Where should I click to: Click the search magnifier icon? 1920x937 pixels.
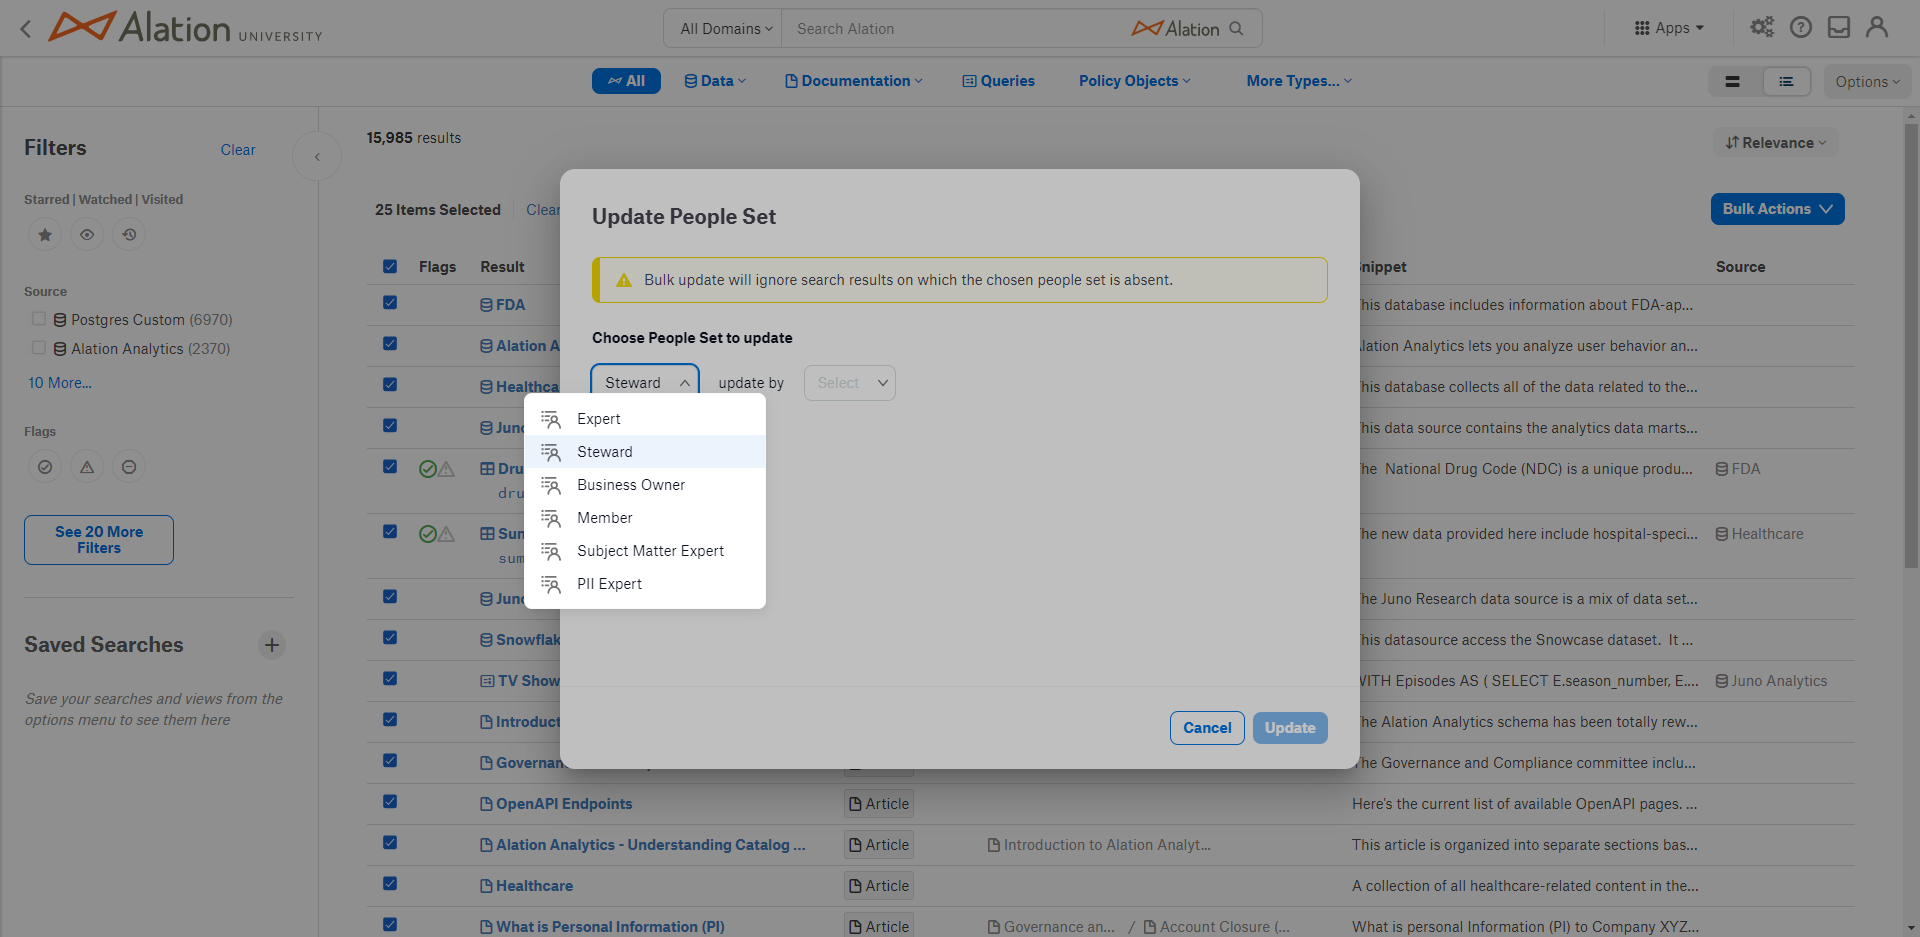pos(1236,28)
